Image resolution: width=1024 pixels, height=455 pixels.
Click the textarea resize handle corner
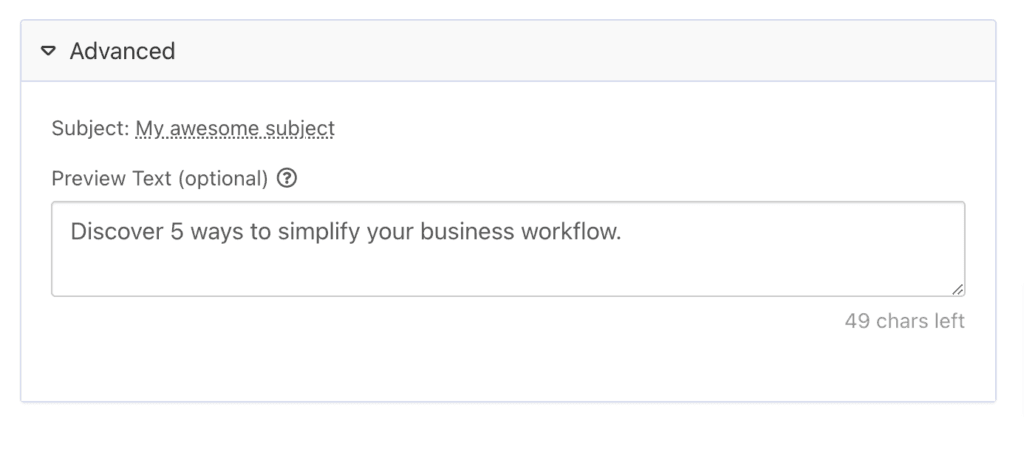tap(958, 289)
